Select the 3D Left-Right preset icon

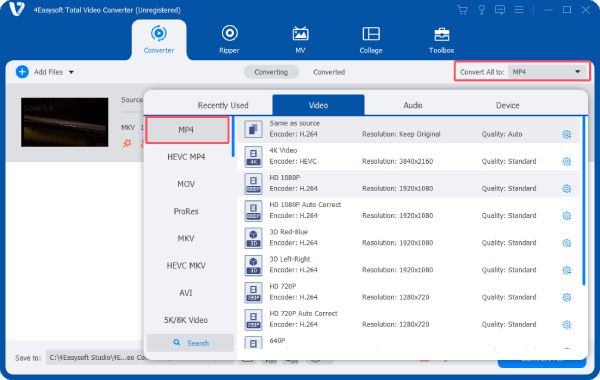(253, 265)
